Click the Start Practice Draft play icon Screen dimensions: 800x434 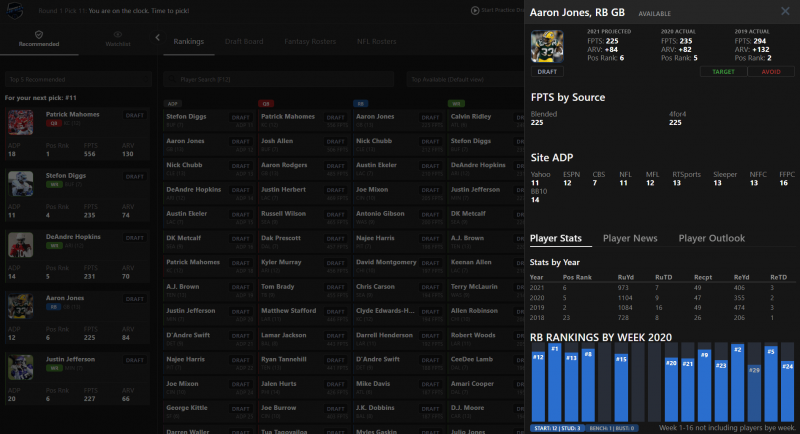tap(474, 10)
